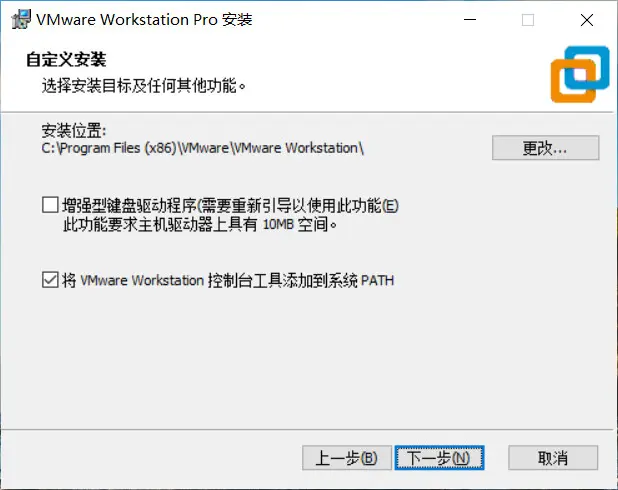Minimize the VMware Workstation Pro installer window
The width and height of the screenshot is (618, 490).
pos(470,20)
